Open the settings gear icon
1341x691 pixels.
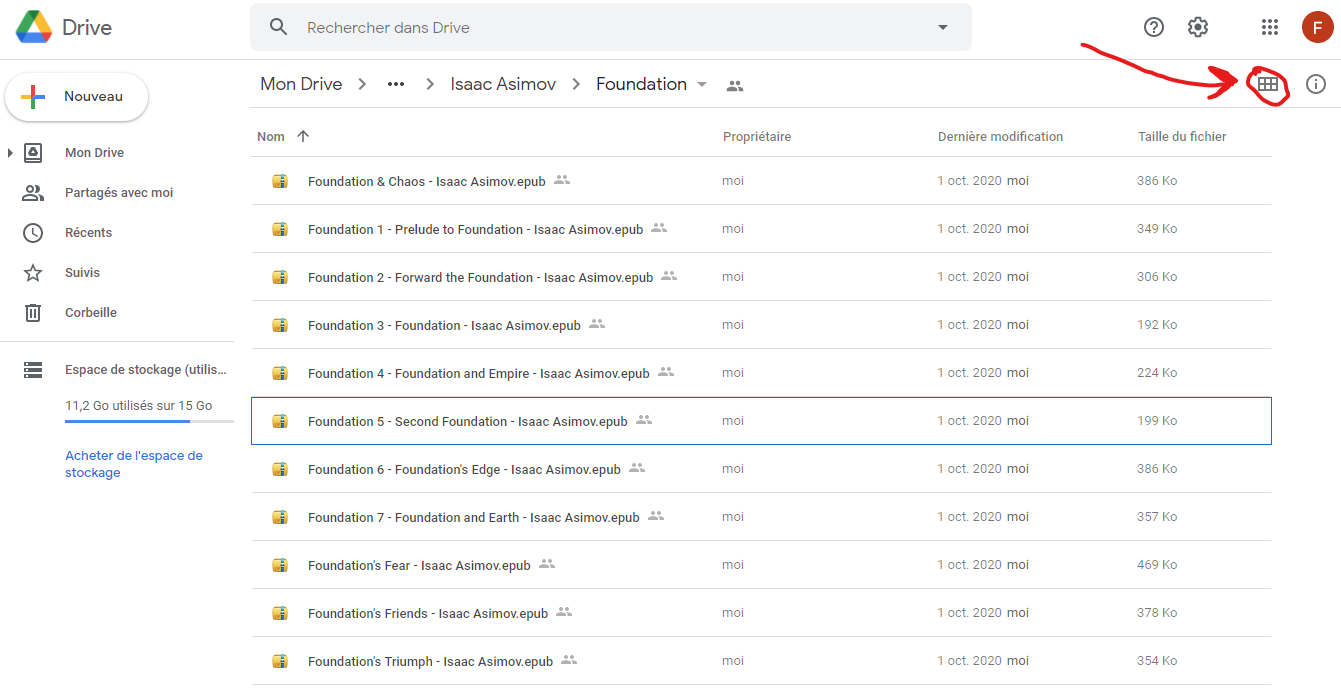[1198, 27]
